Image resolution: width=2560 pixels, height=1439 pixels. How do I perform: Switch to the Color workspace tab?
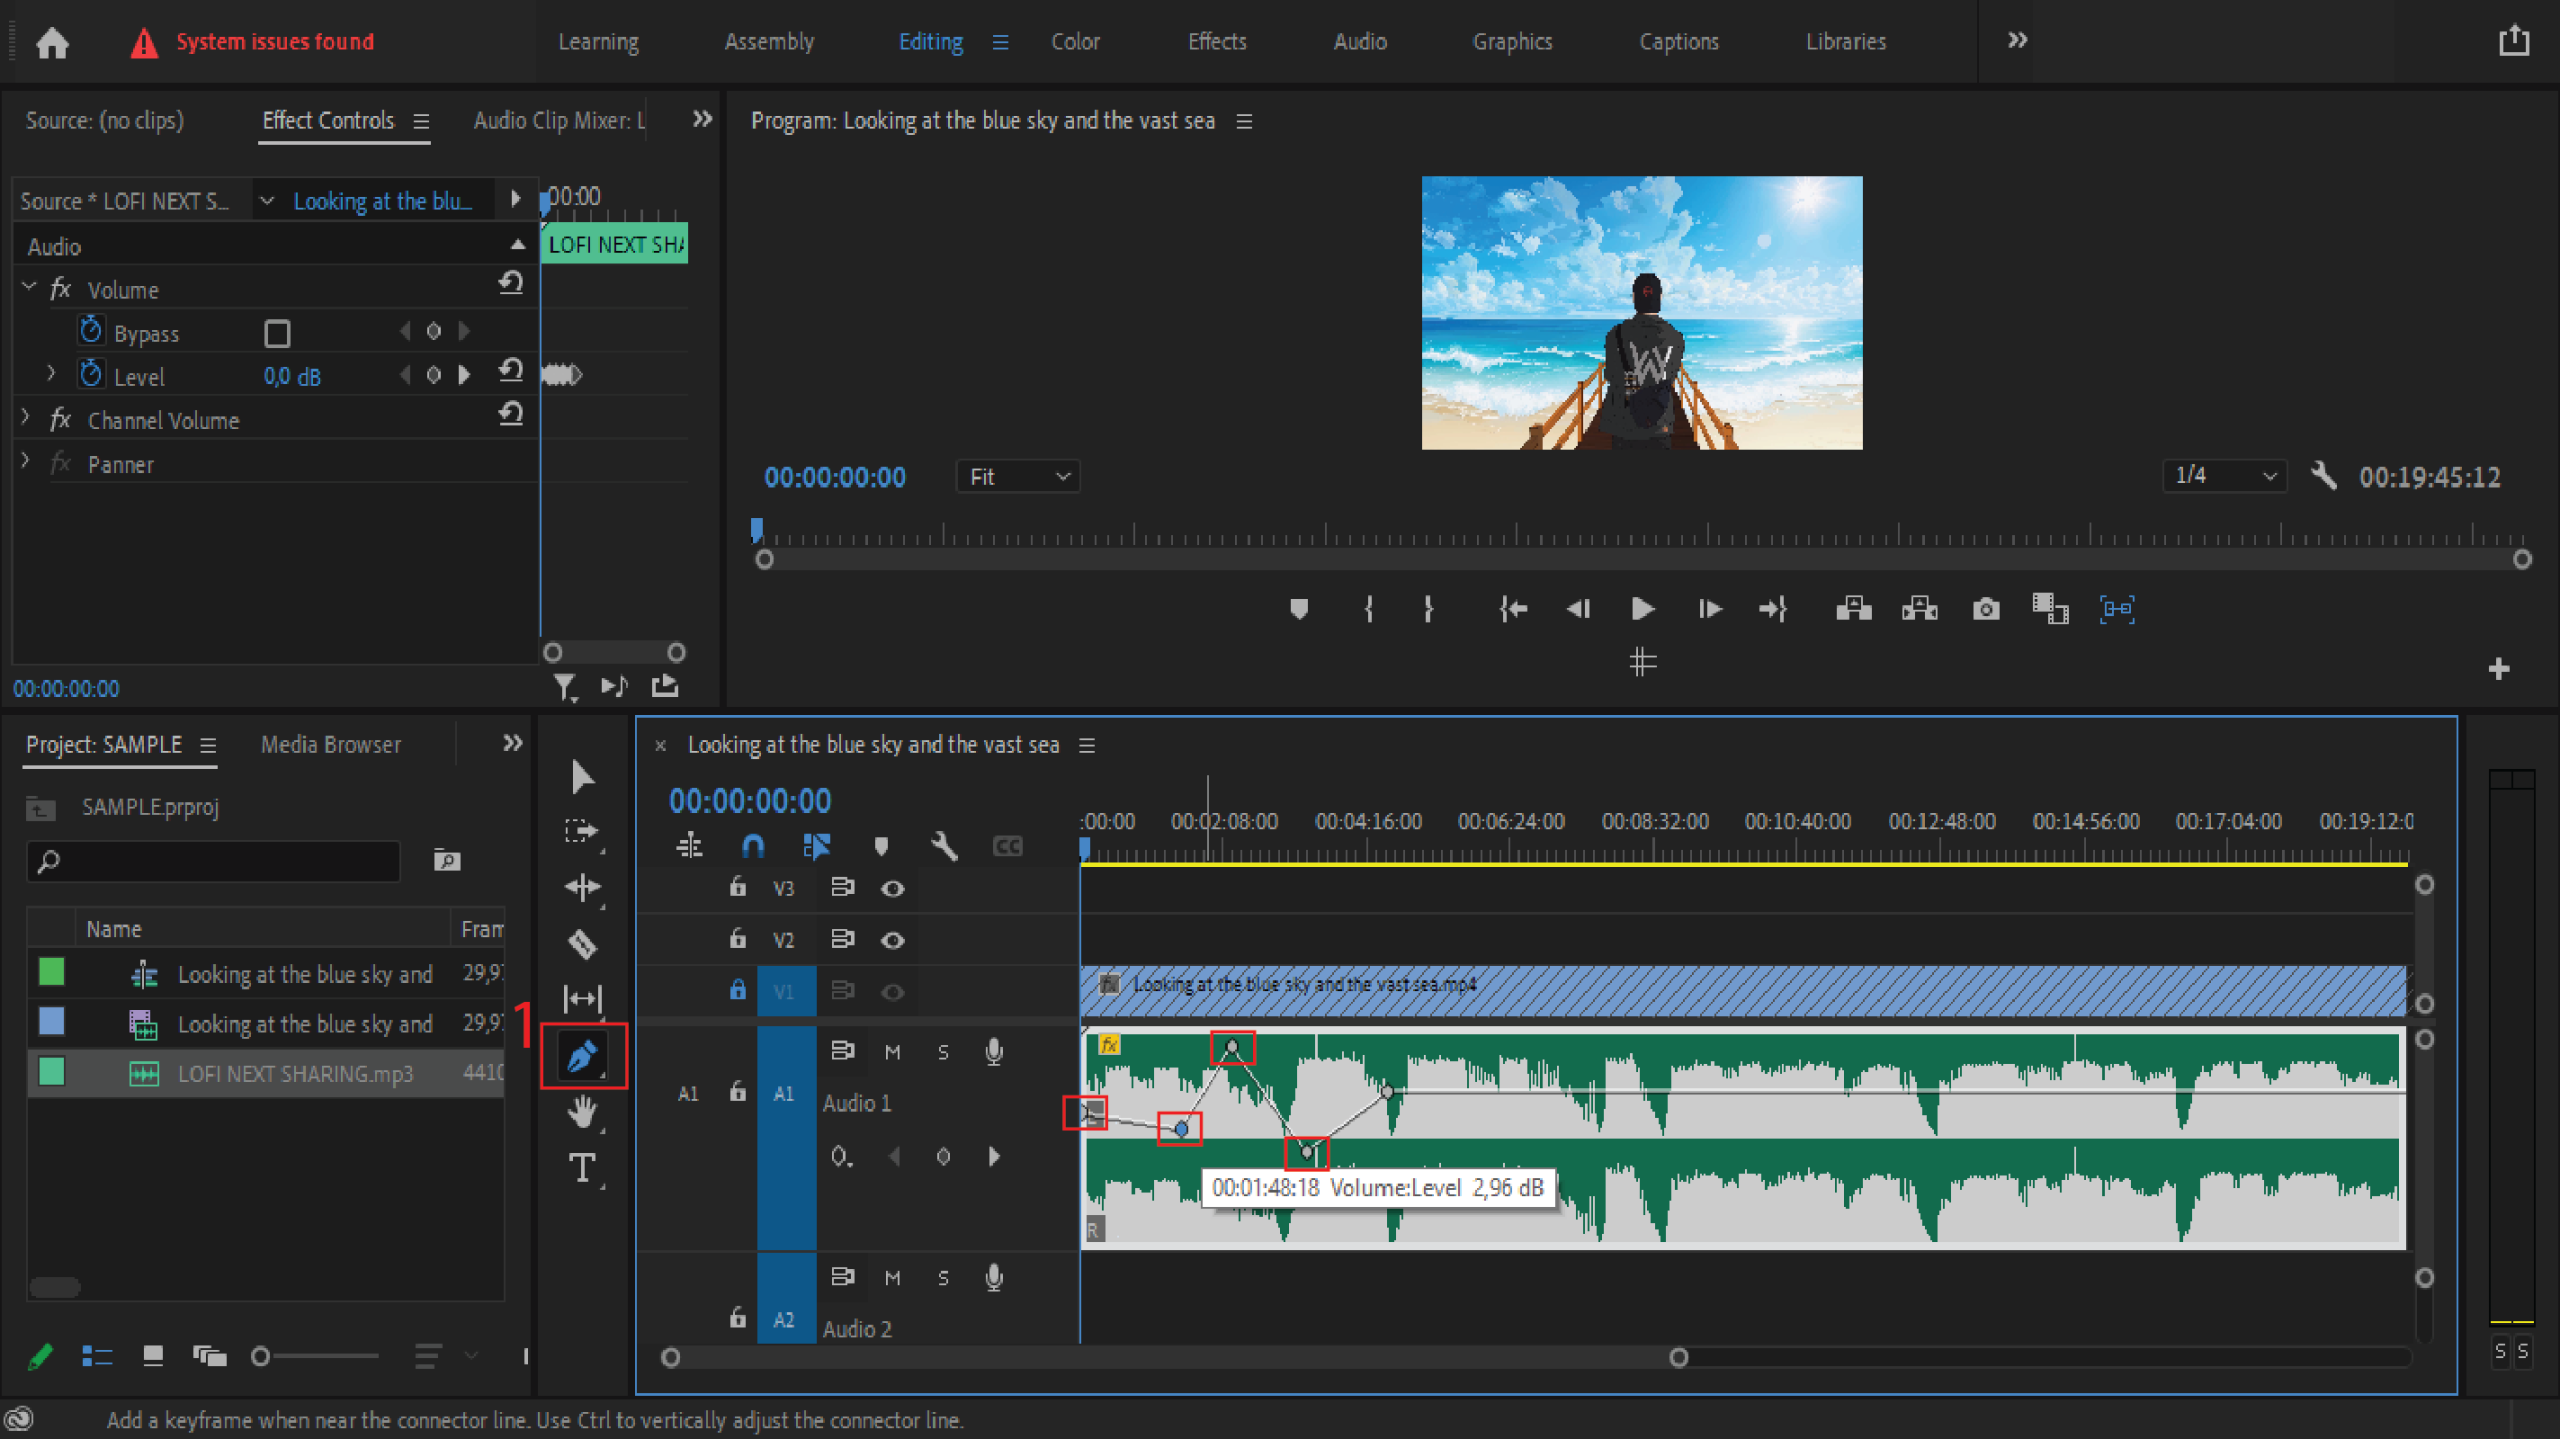[x=1075, y=42]
